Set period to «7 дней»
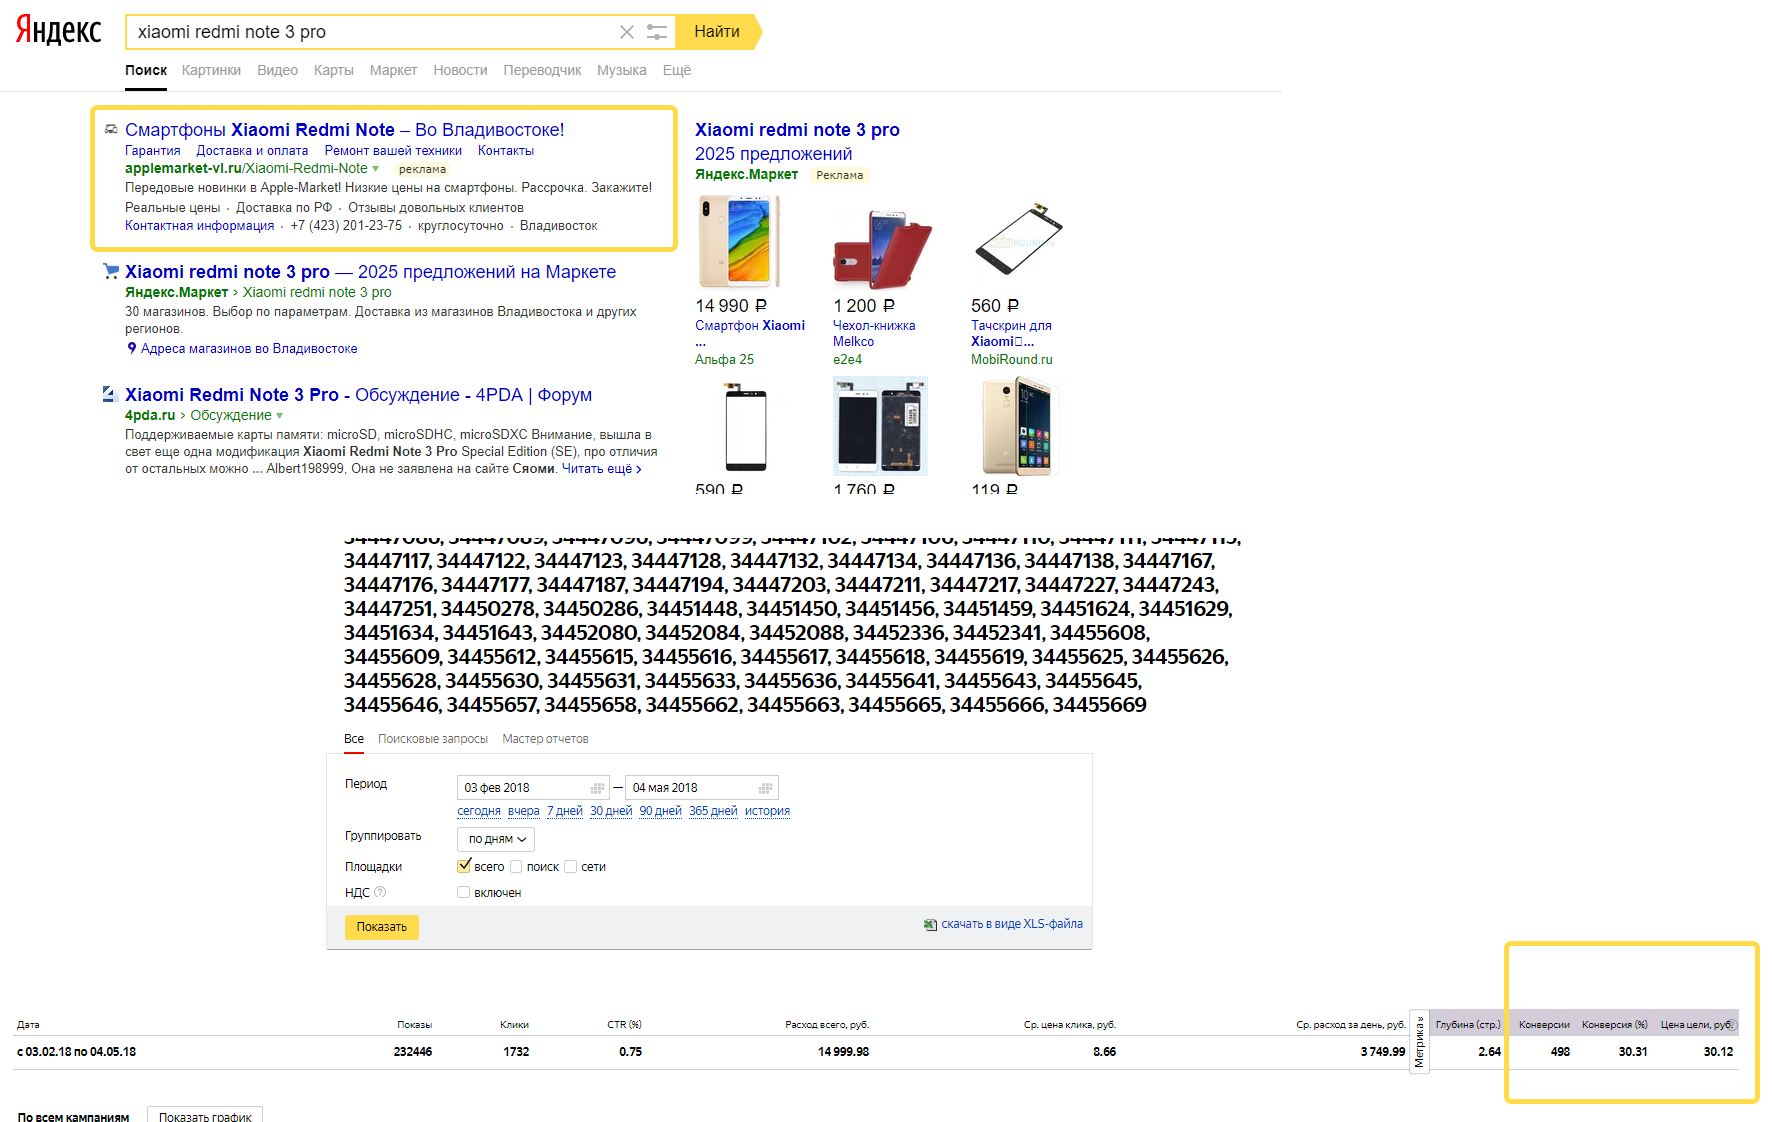 pyautogui.click(x=565, y=811)
